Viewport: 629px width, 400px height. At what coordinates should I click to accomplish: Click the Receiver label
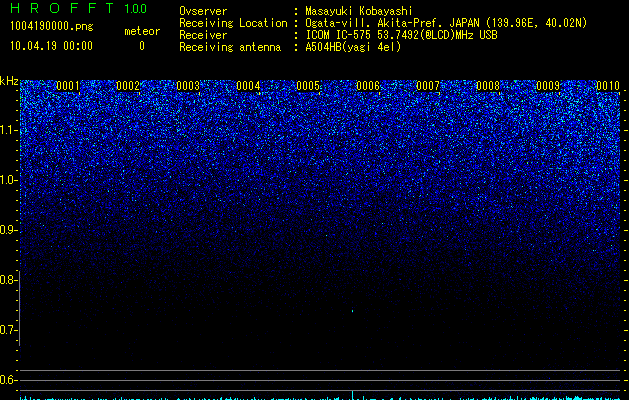203,35
